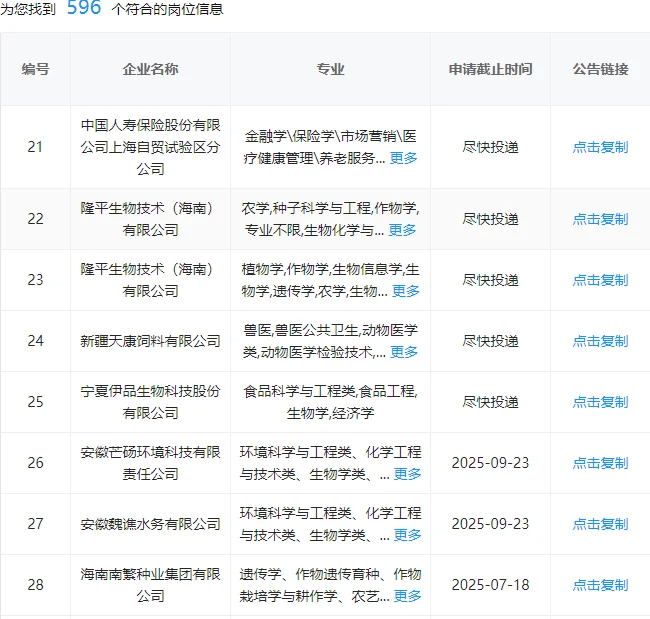Show more majors for 新疆天康饲料有限公司
This screenshot has height=619, width=650.
pyautogui.click(x=404, y=352)
